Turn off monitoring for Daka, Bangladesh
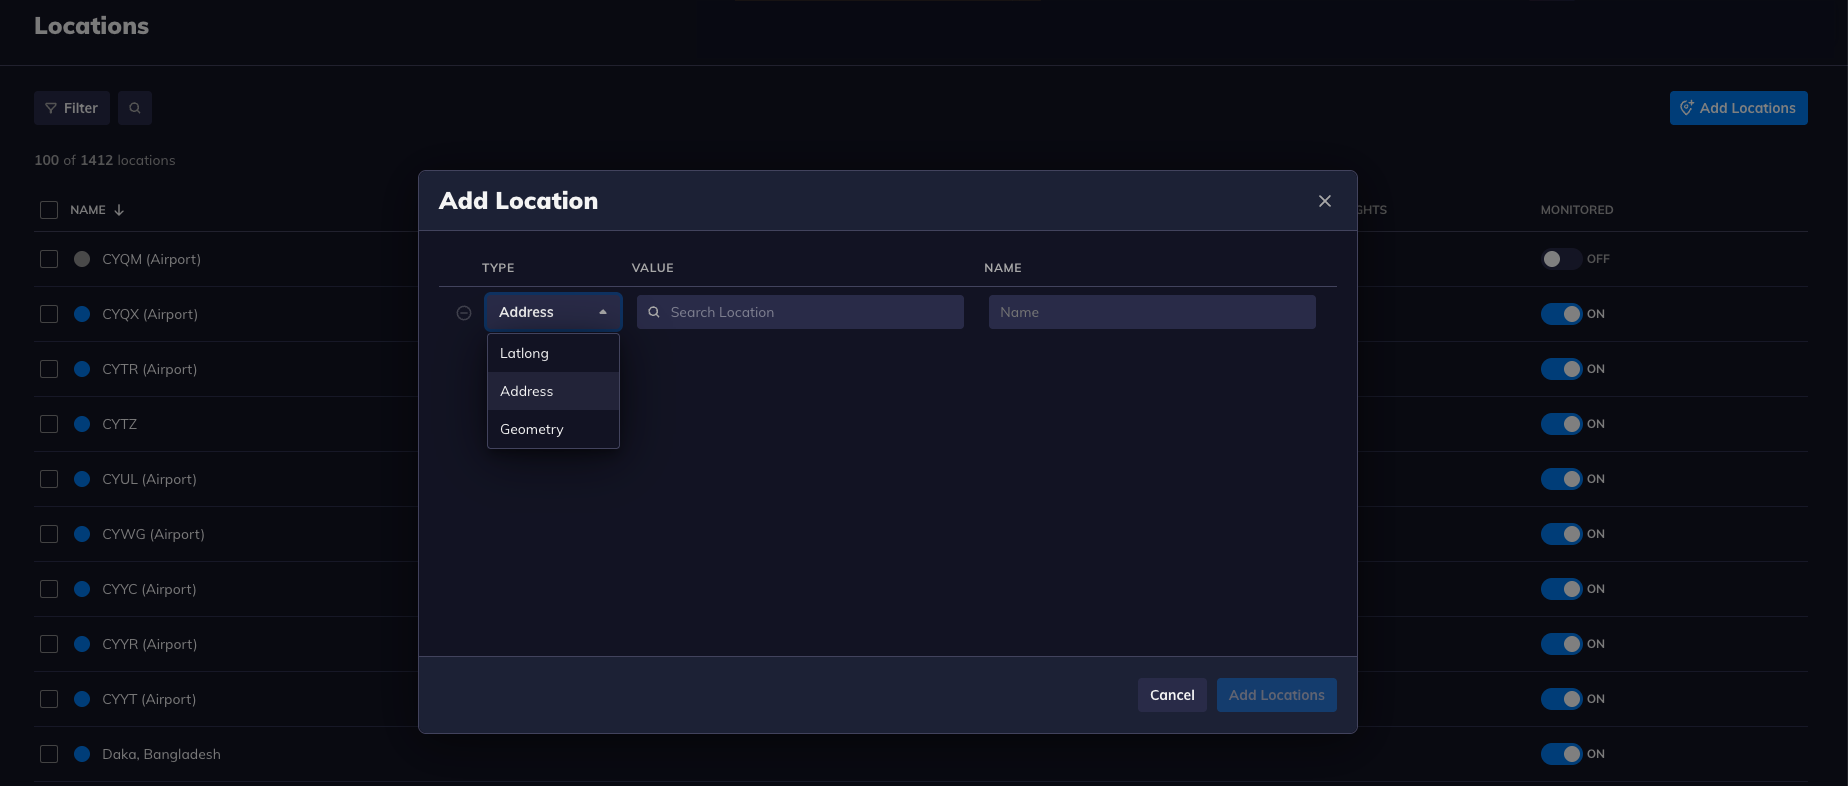Viewport: 1848px width, 786px height. pos(1561,754)
